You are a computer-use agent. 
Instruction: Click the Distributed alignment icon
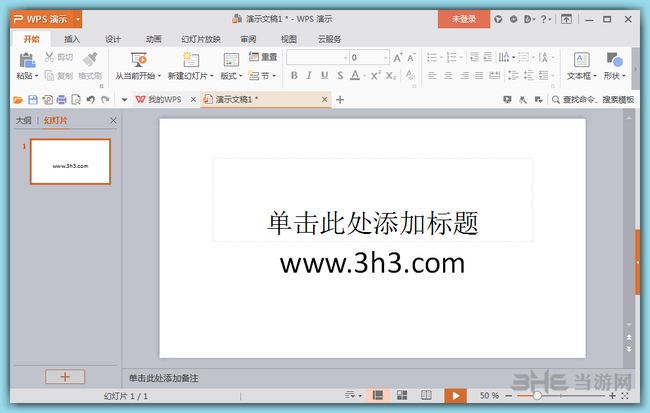pos(495,75)
